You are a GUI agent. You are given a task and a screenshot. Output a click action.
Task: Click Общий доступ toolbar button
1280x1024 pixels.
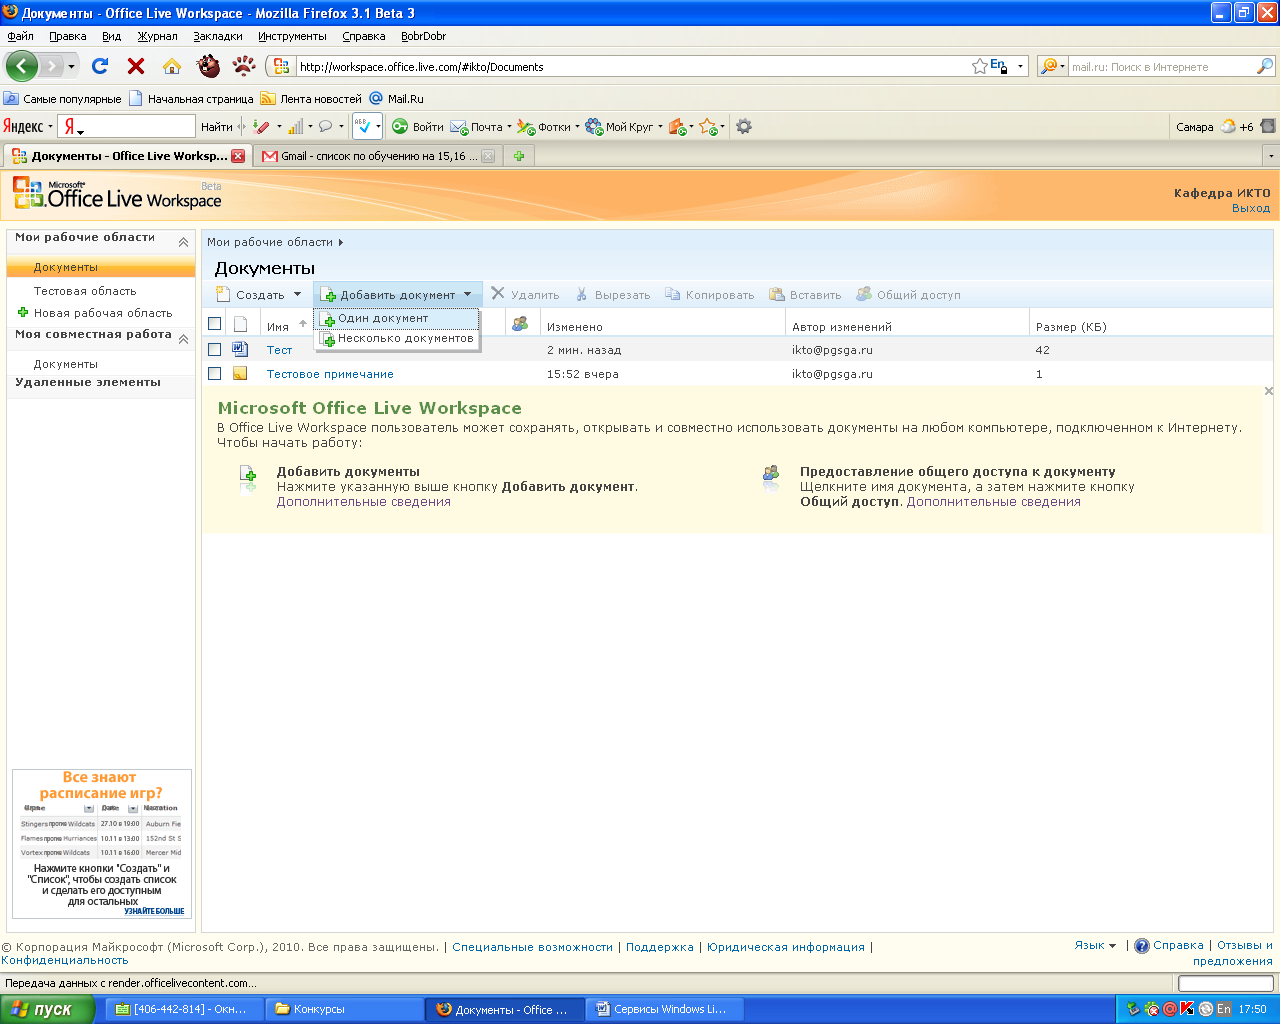point(908,295)
